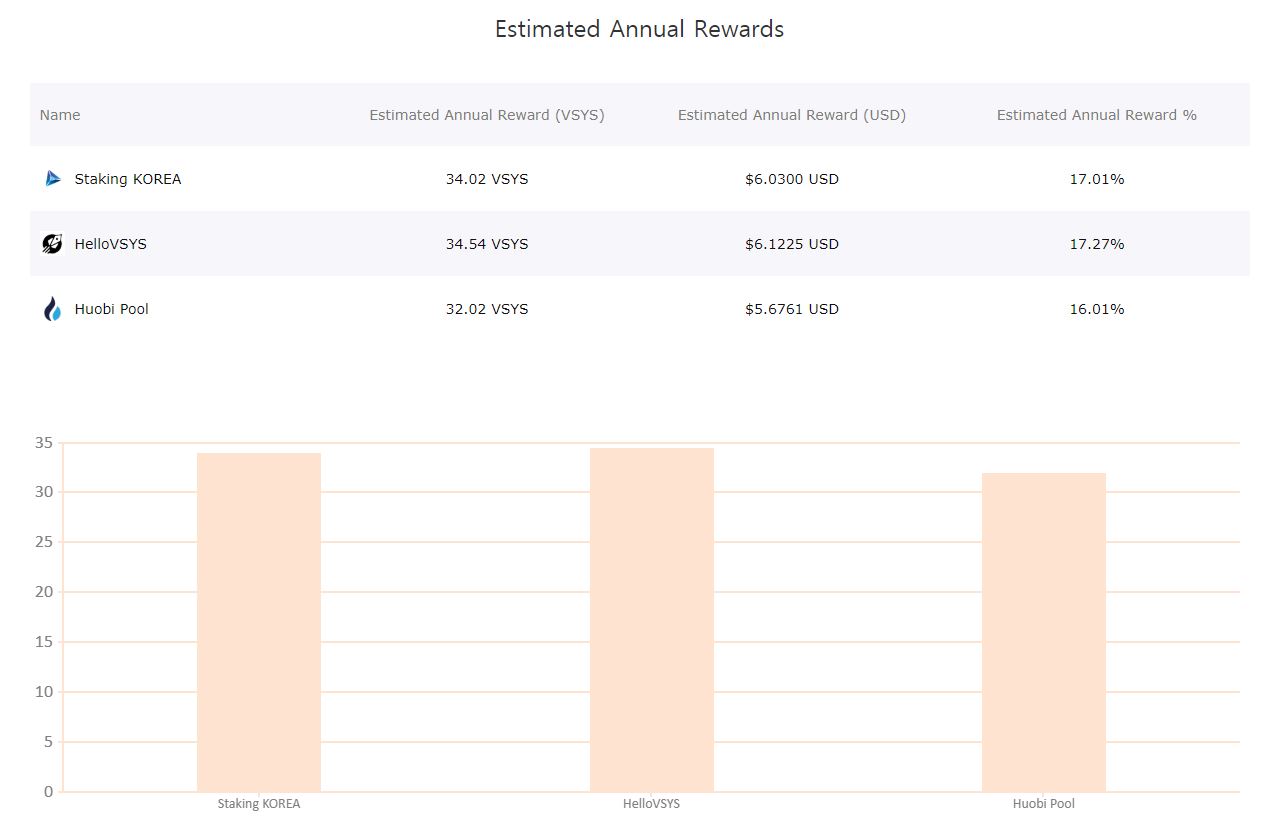
Task: Click the Huobi Pool chart bar
Action: (1044, 632)
